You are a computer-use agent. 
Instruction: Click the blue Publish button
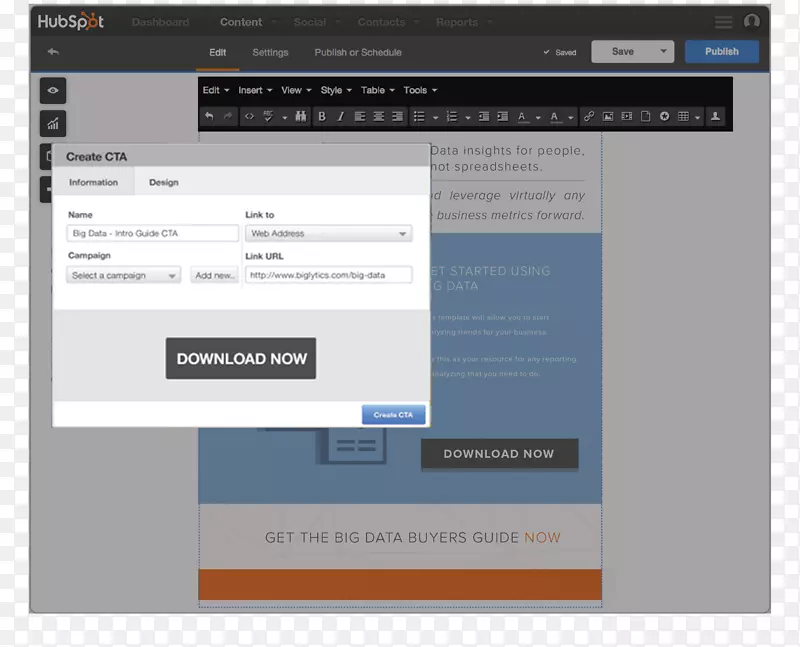pyautogui.click(x=721, y=52)
